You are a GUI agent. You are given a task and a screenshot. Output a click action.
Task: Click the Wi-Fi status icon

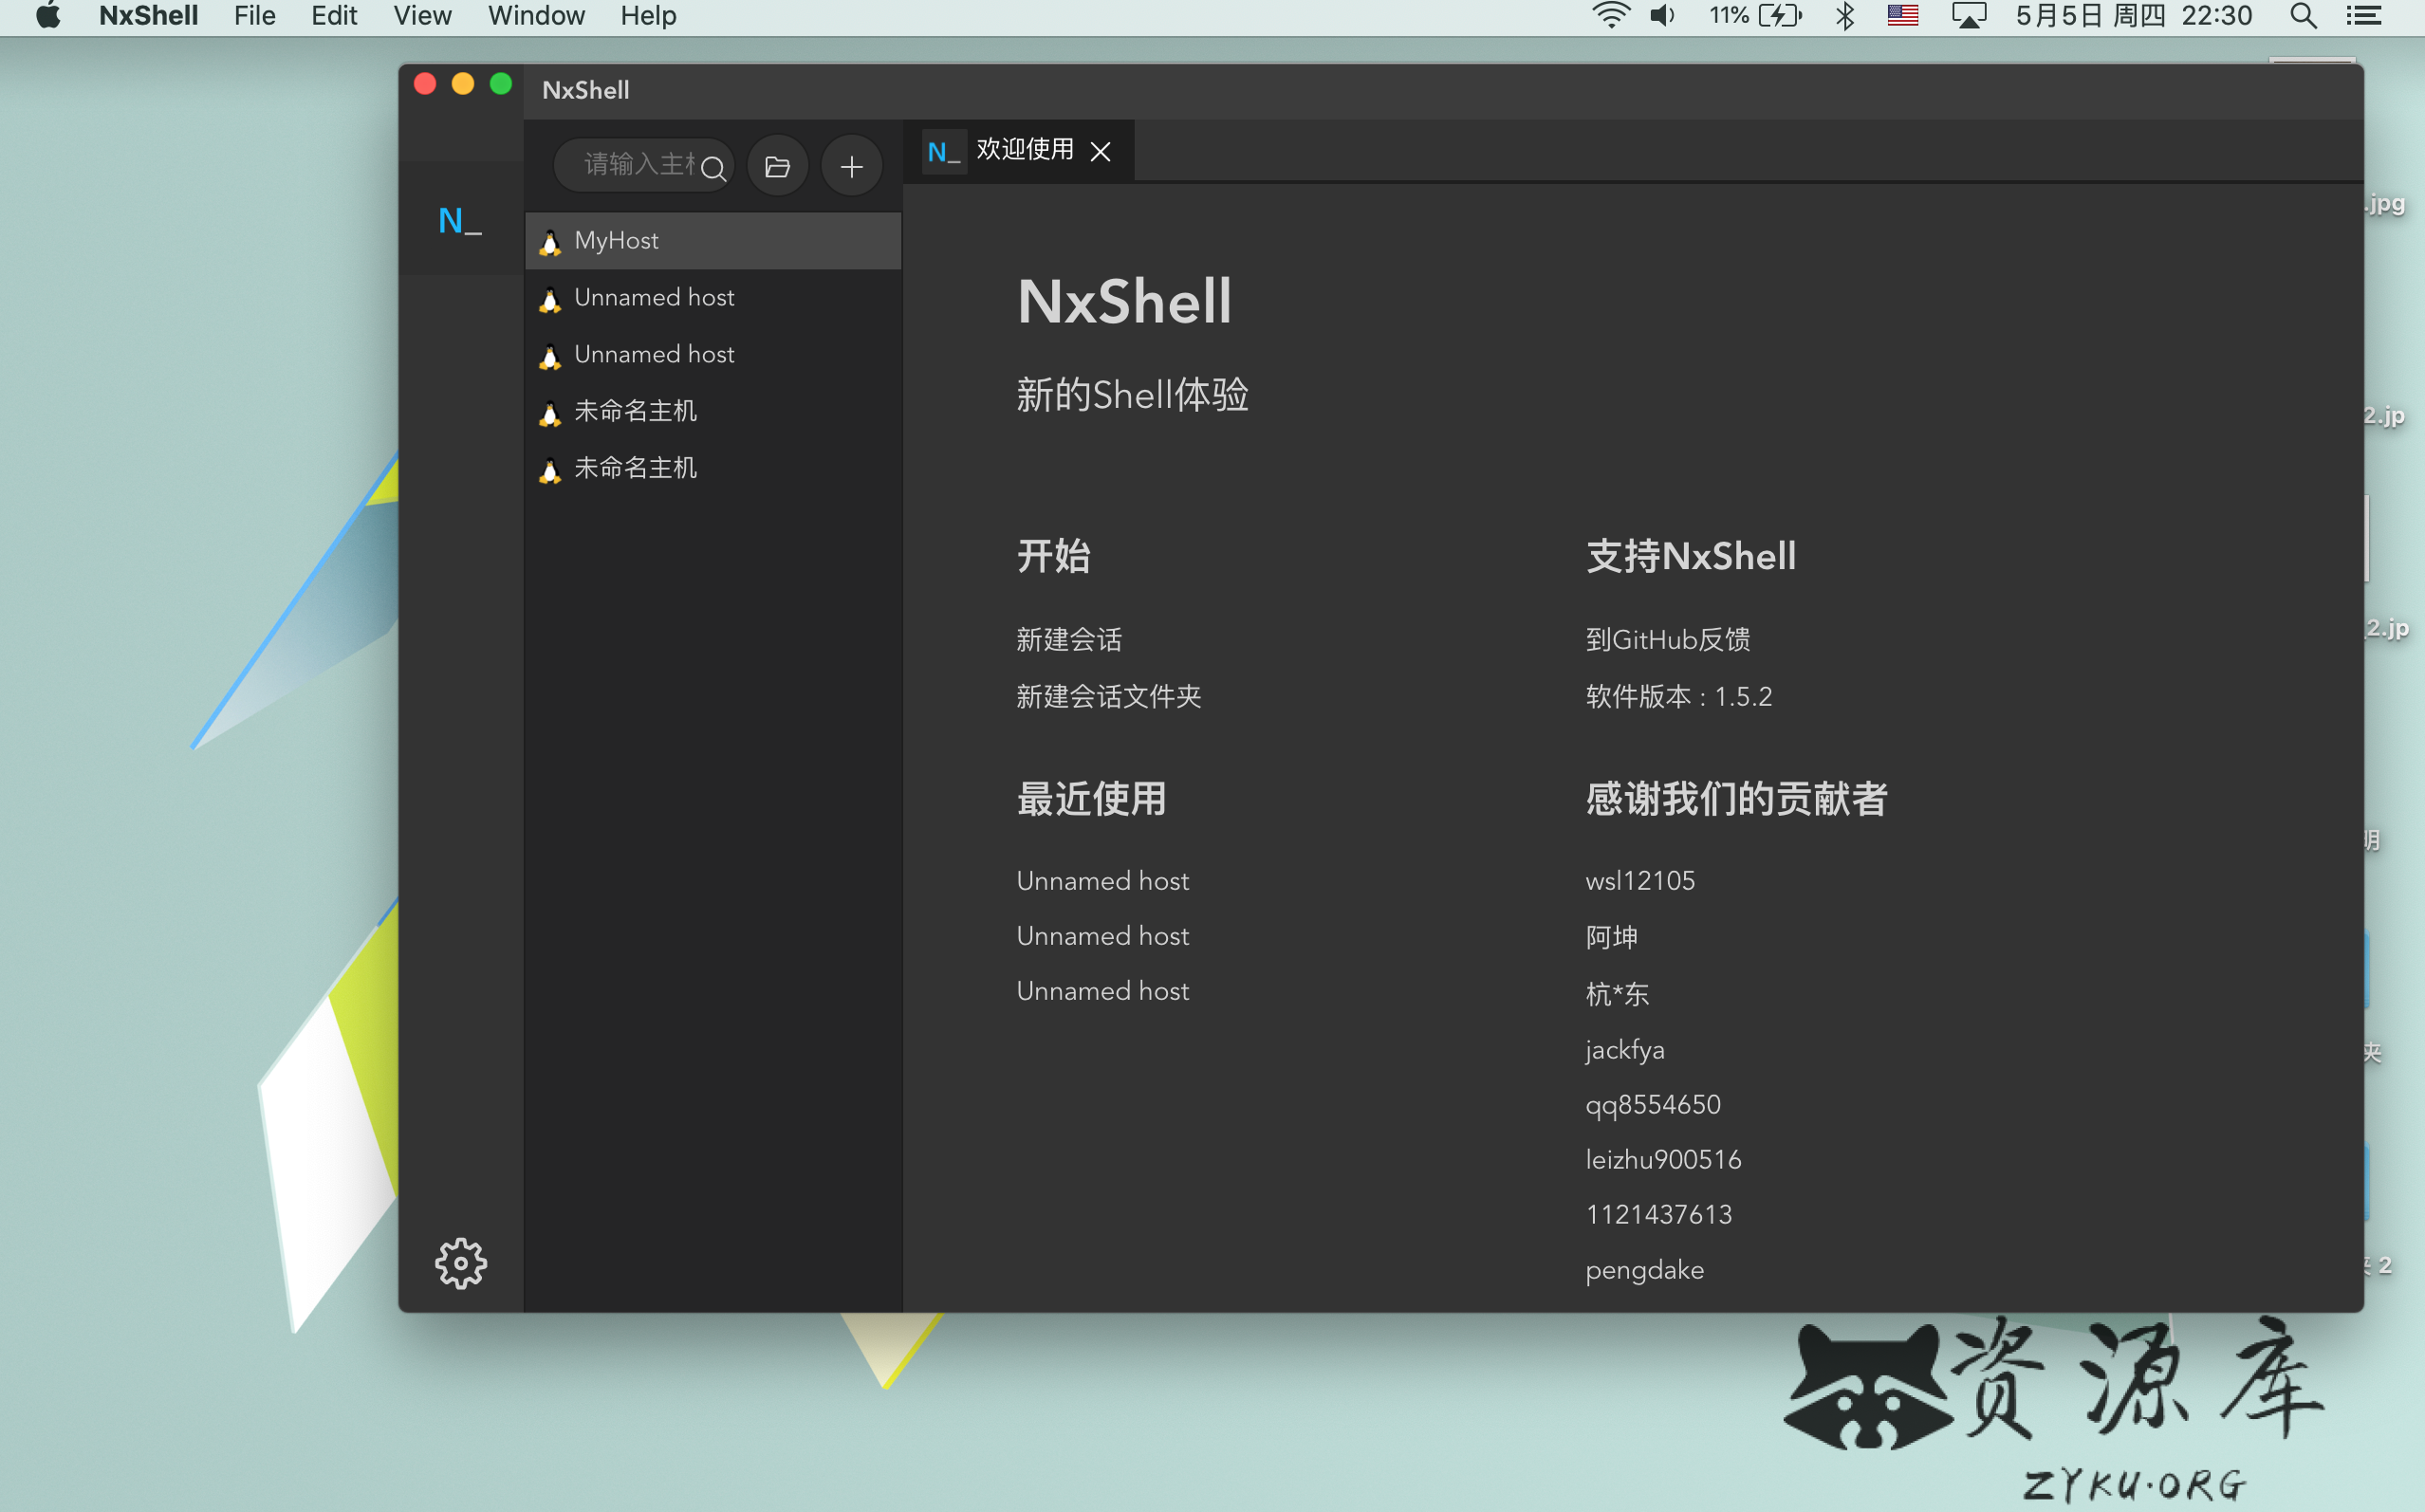1610,16
